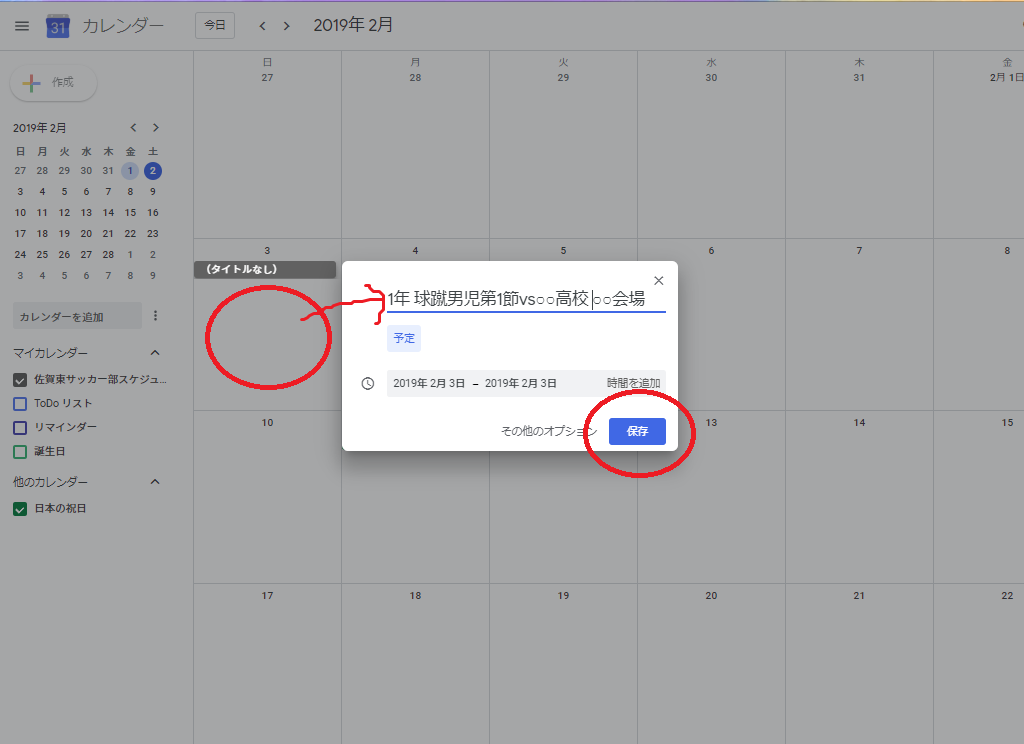Go to previous month in header
Image resolution: width=1024 pixels, height=744 pixels.
click(263, 26)
